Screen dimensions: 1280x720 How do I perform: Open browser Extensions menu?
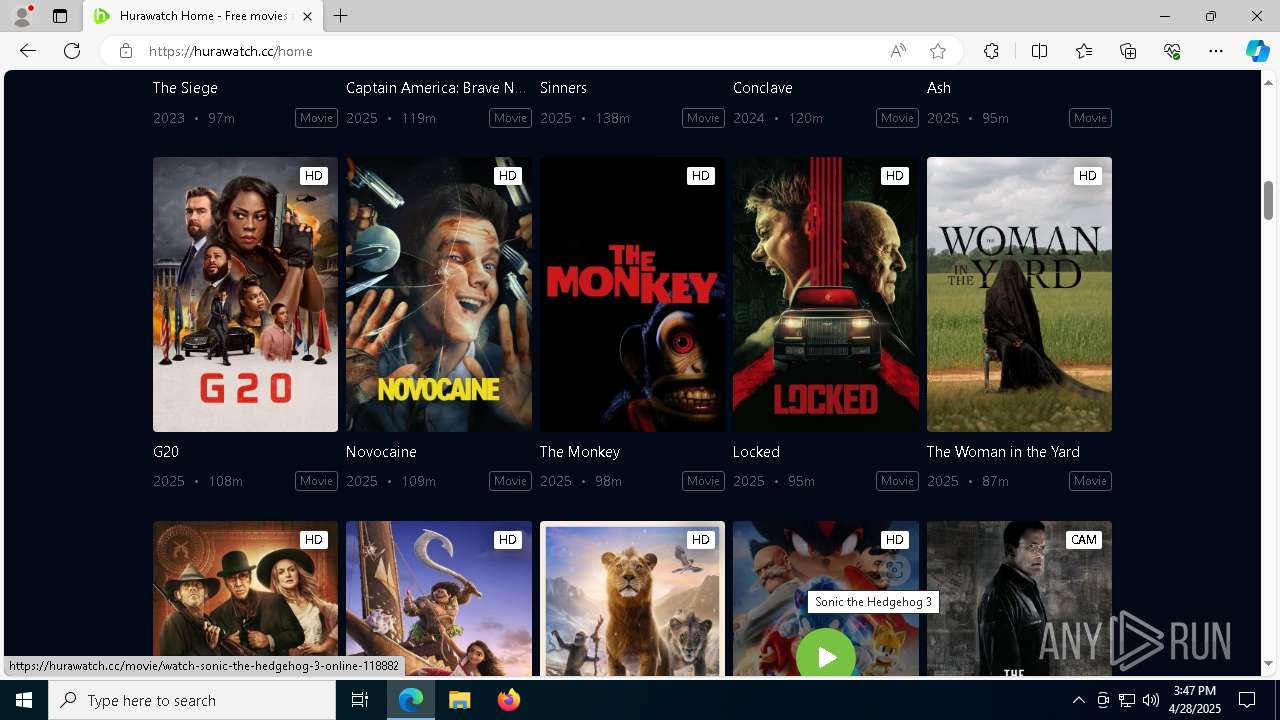[991, 51]
